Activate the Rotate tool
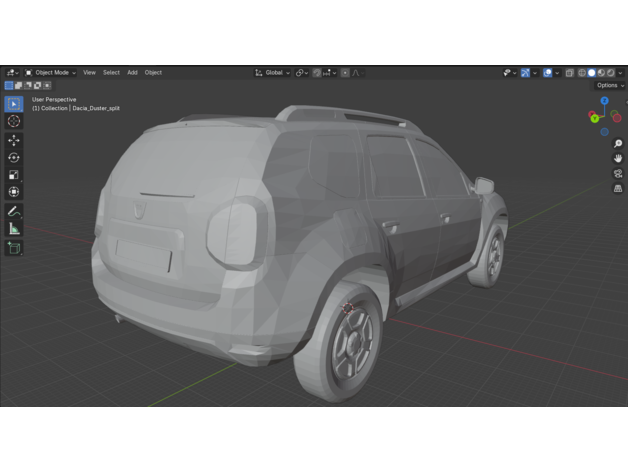This screenshot has width=628, height=472. click(14, 158)
